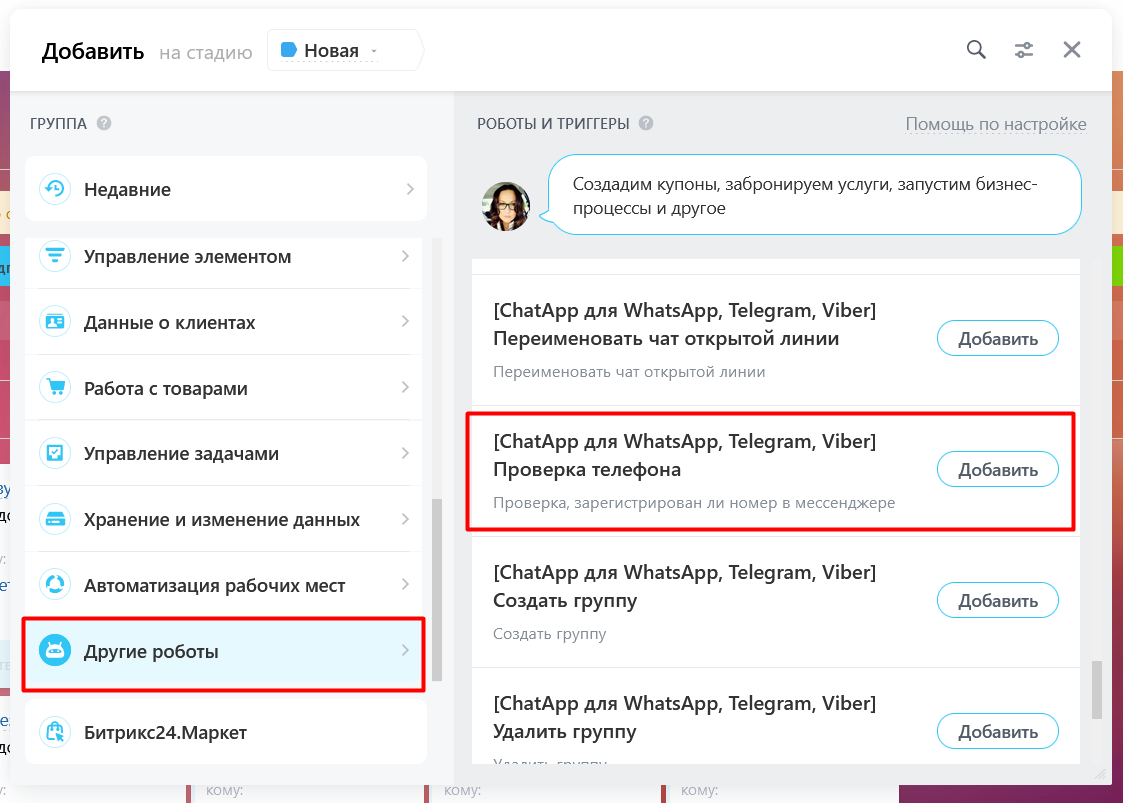
Task: Open the Помощь по настройке link
Action: pyautogui.click(x=995, y=124)
